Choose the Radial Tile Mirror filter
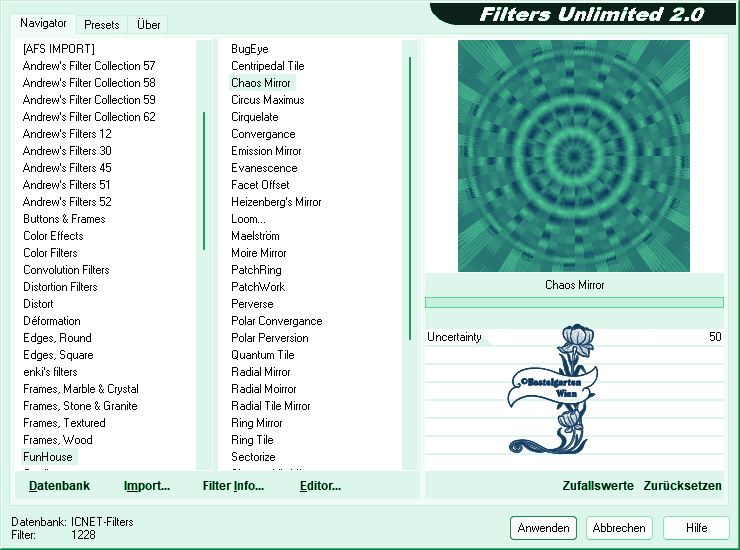This screenshot has height=550, width=740. [270, 406]
